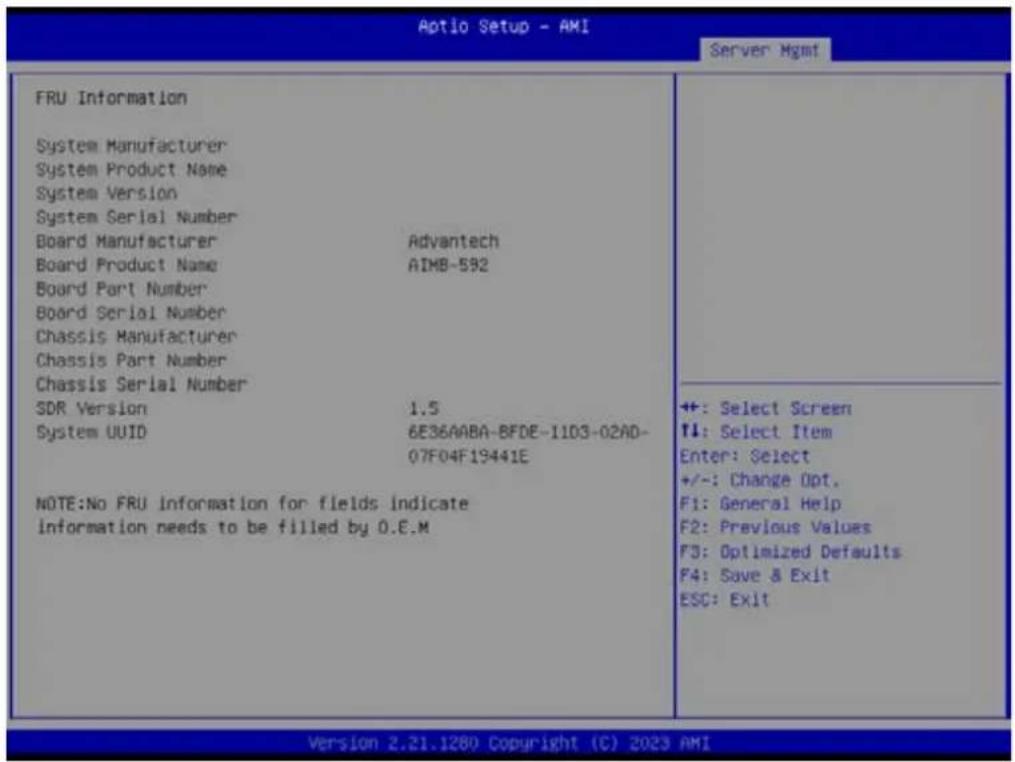The height and width of the screenshot is (762, 1015).
Task: Click the 'filled by O.E.M' note line
Action: click(x=233, y=527)
